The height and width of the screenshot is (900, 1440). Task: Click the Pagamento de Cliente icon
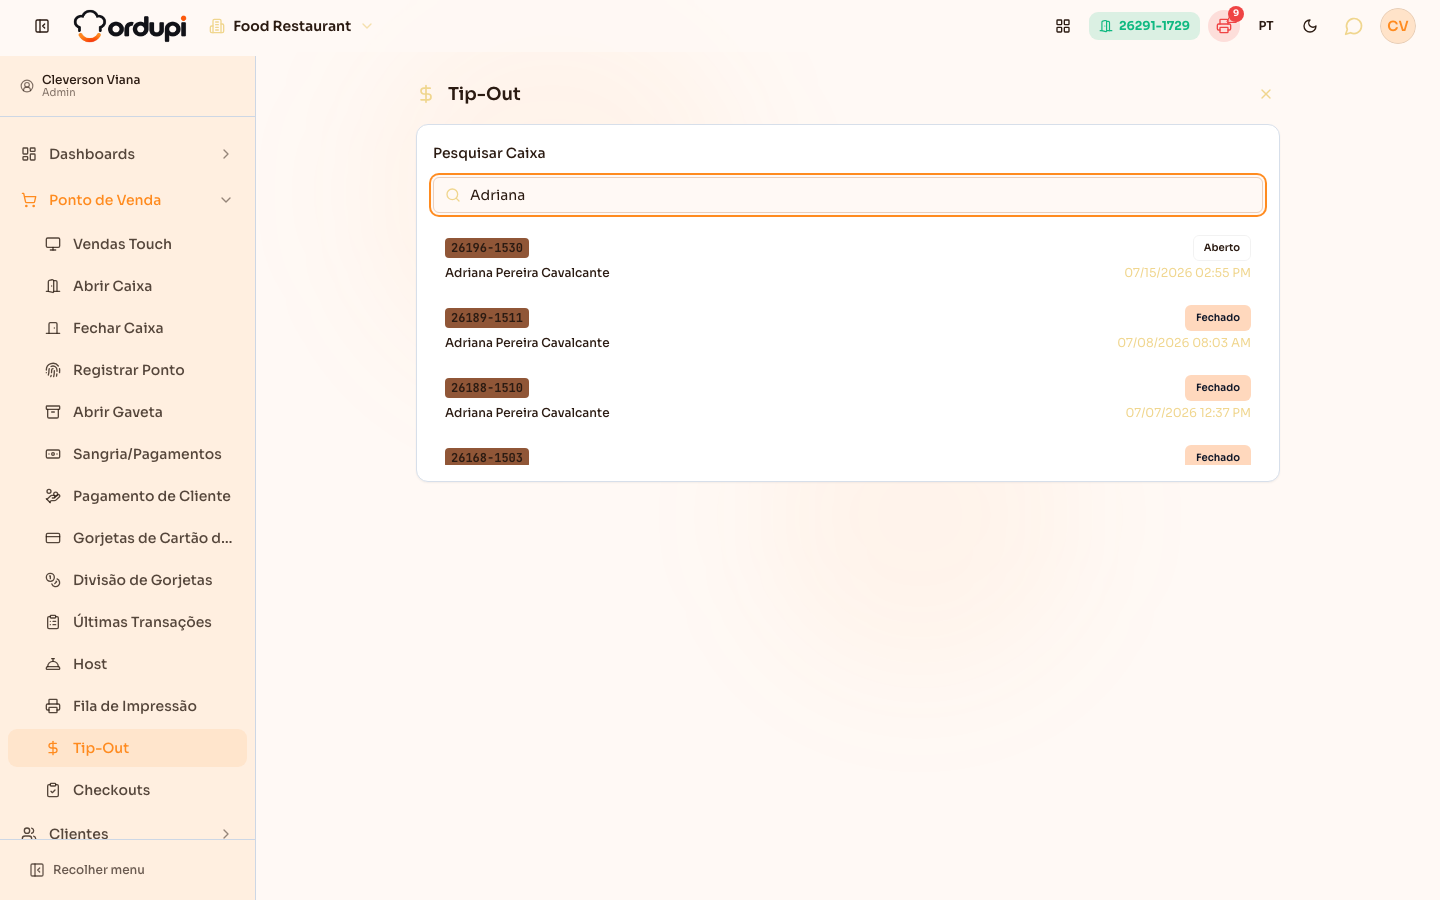click(53, 496)
